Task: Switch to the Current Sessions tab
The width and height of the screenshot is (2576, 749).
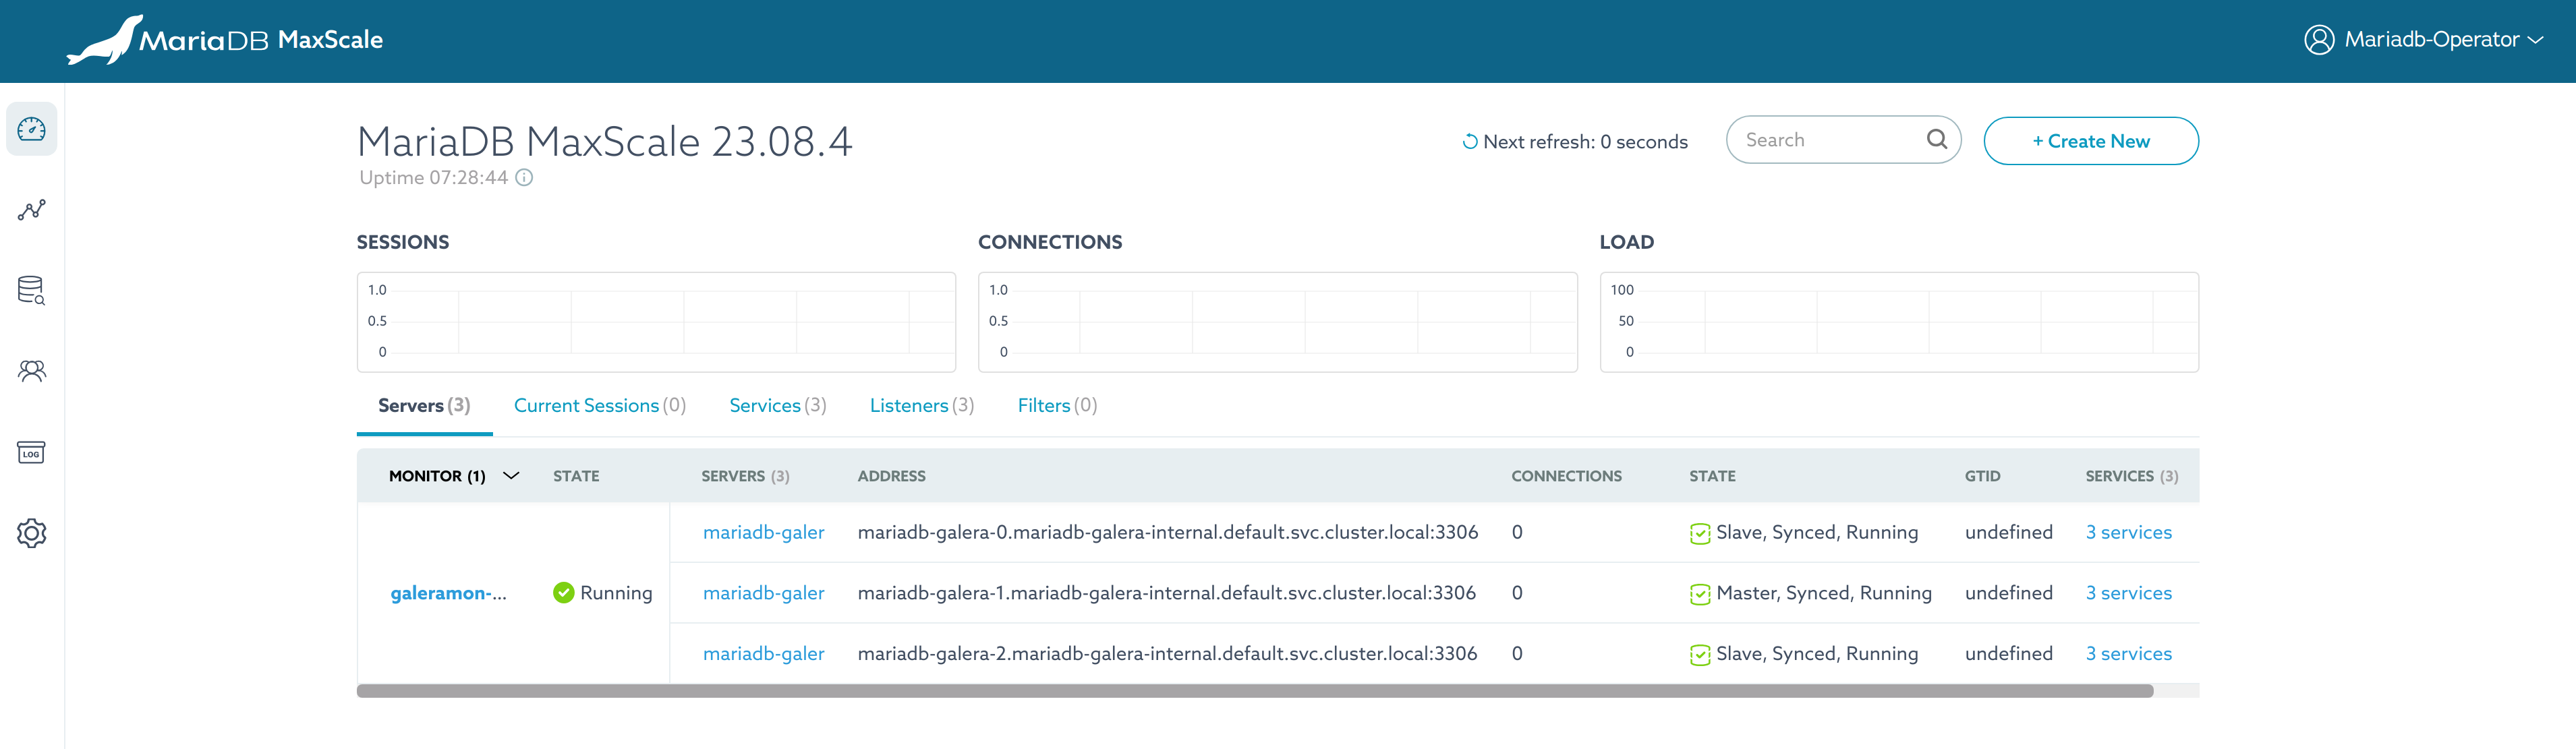Action: [600, 405]
